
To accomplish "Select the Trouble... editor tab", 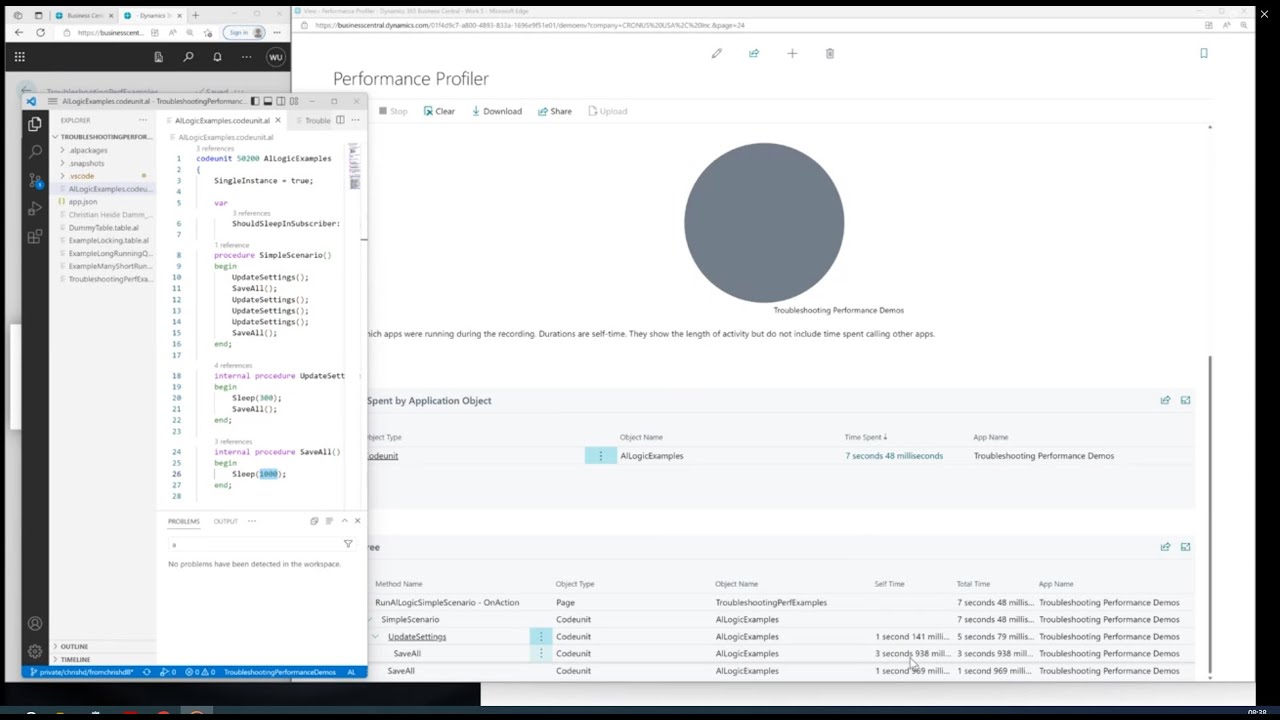I will click(x=318, y=120).
